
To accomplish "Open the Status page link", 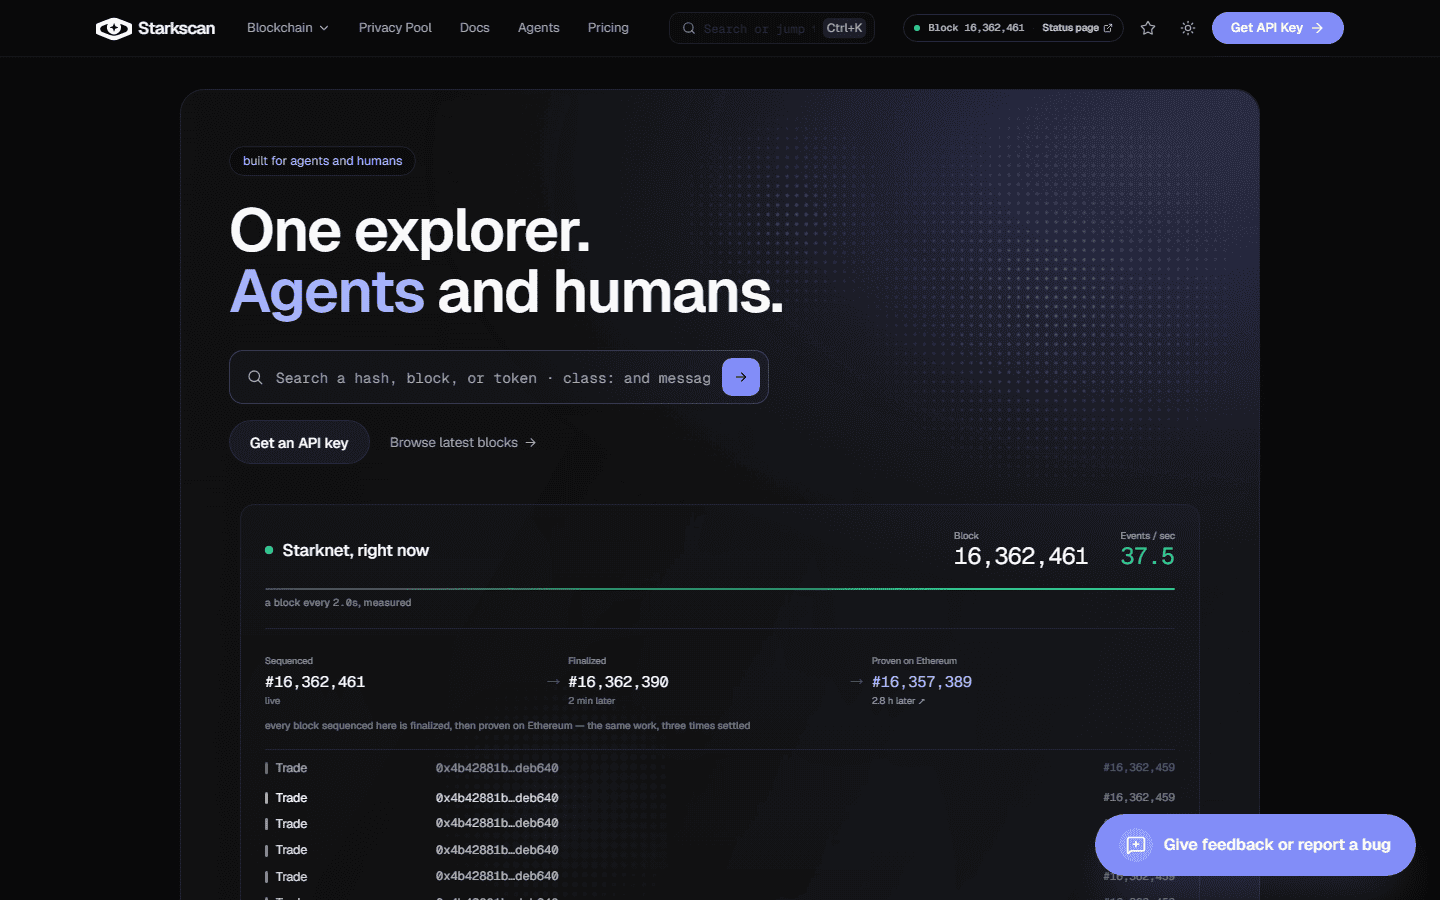I will tap(1077, 28).
